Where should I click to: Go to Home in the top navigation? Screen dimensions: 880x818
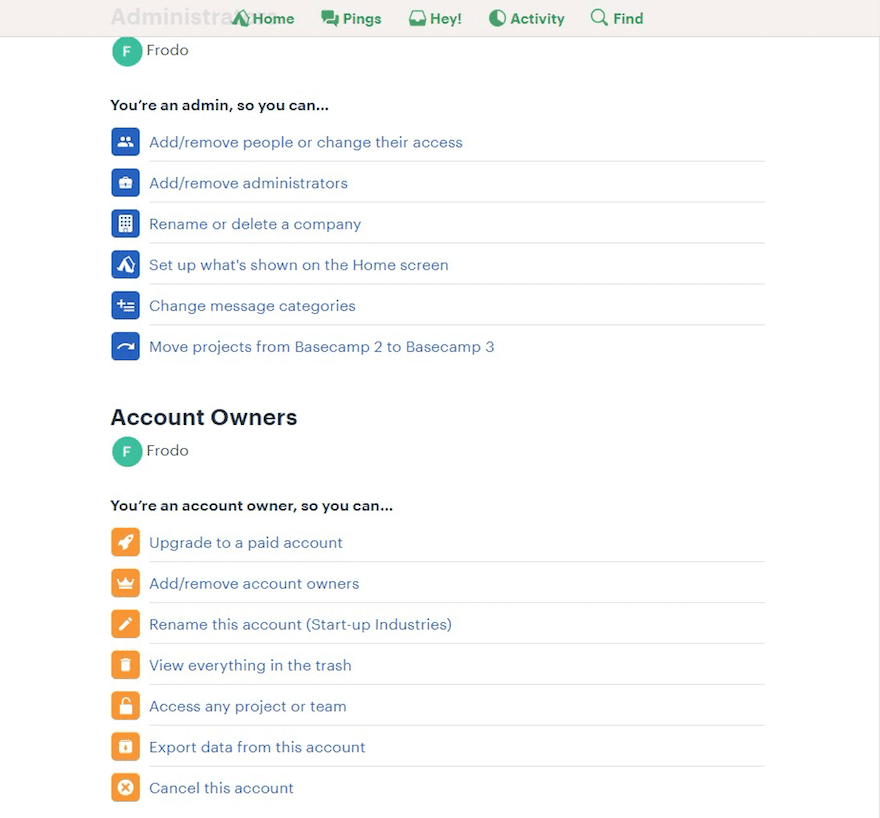click(263, 19)
